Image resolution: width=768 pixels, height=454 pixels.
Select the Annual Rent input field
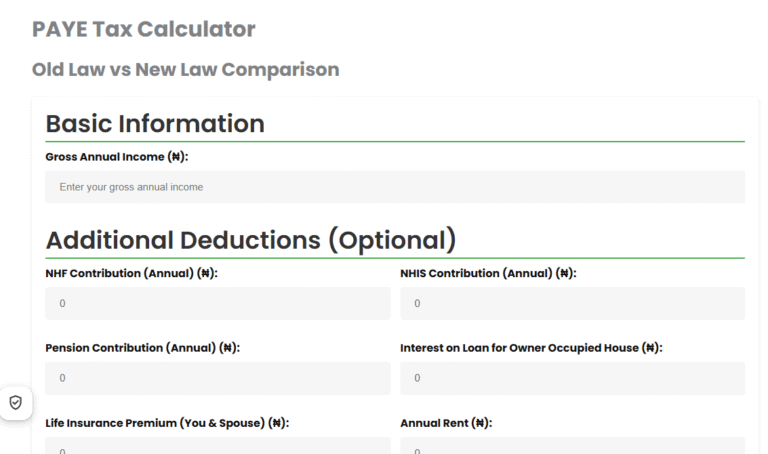(572, 447)
